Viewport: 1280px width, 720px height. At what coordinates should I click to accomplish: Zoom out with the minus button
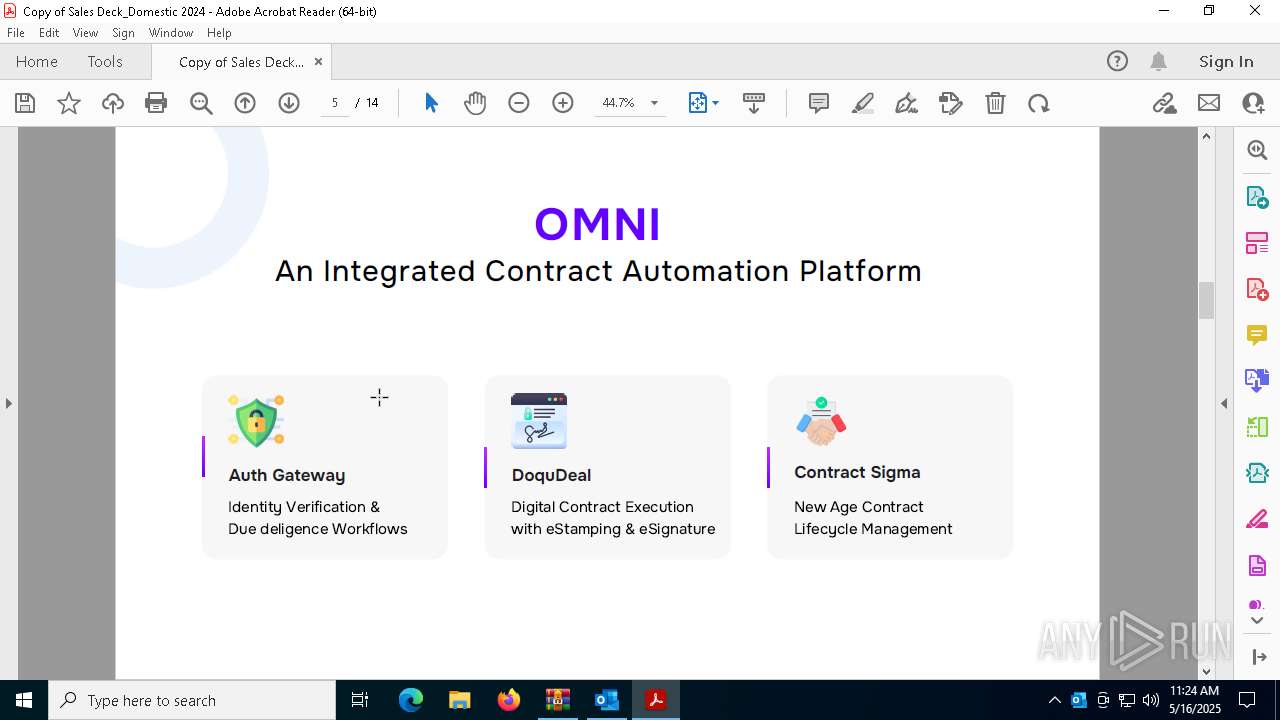[x=519, y=103]
